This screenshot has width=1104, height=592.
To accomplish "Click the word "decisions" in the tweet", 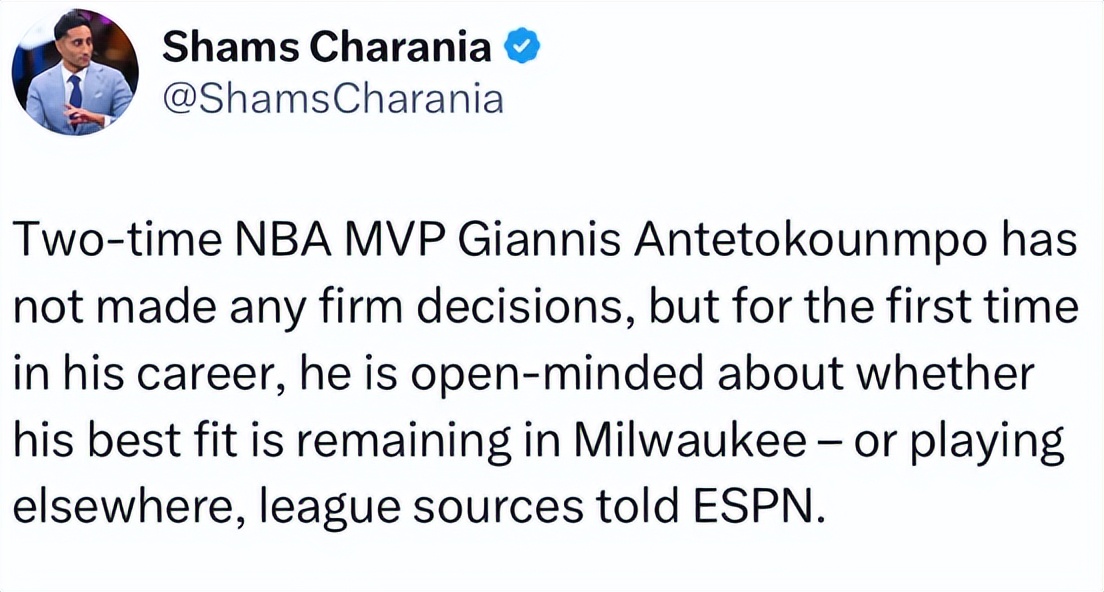I will (x=529, y=306).
